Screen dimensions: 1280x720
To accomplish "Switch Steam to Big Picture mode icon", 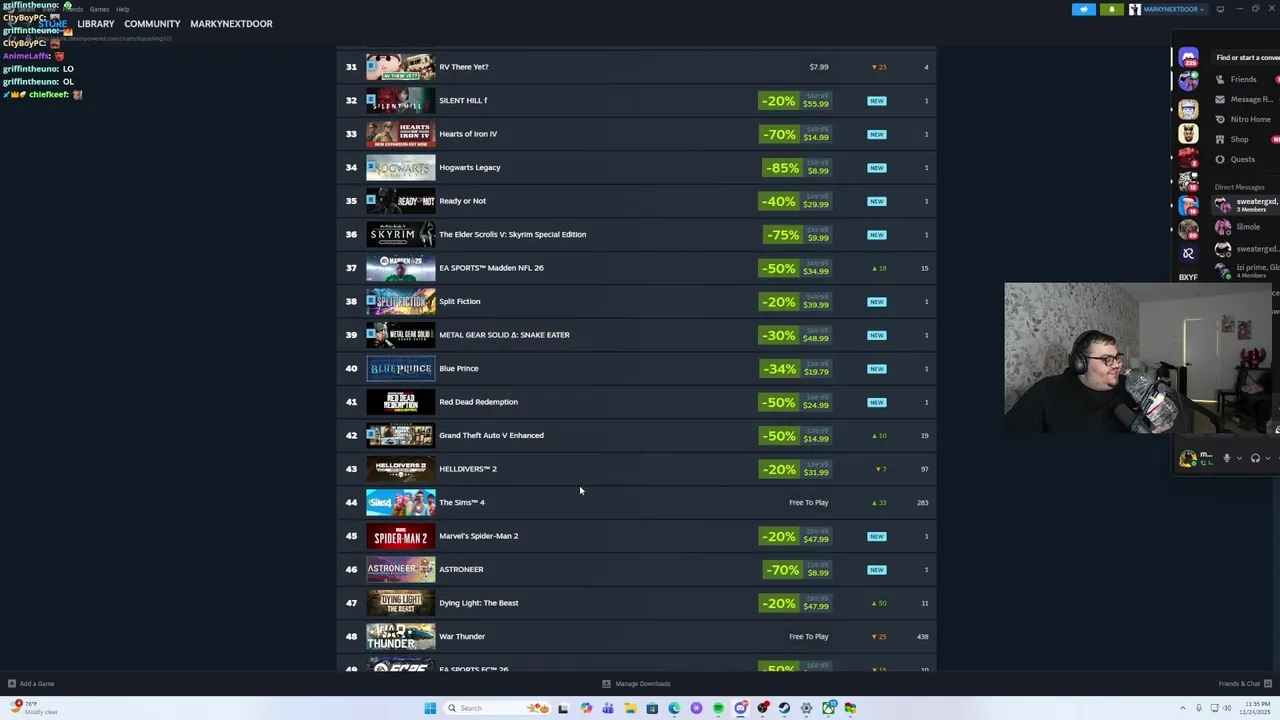I will (x=1220, y=9).
